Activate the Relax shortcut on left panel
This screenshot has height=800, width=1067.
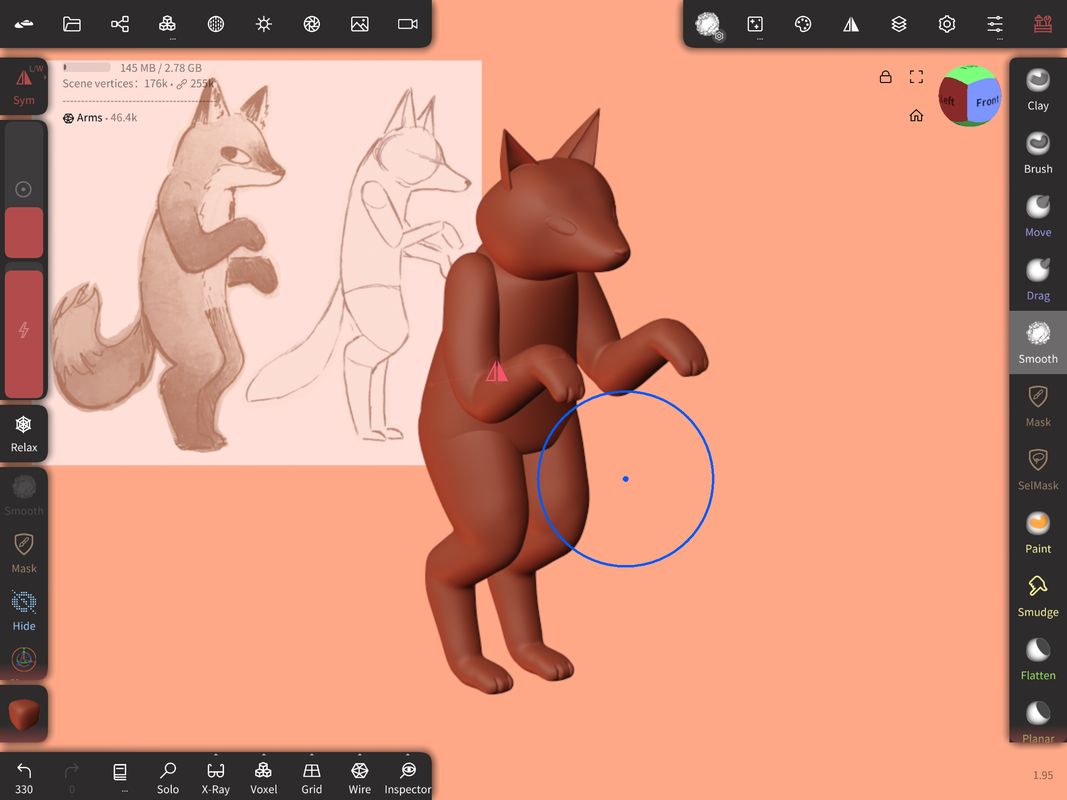tap(24, 434)
